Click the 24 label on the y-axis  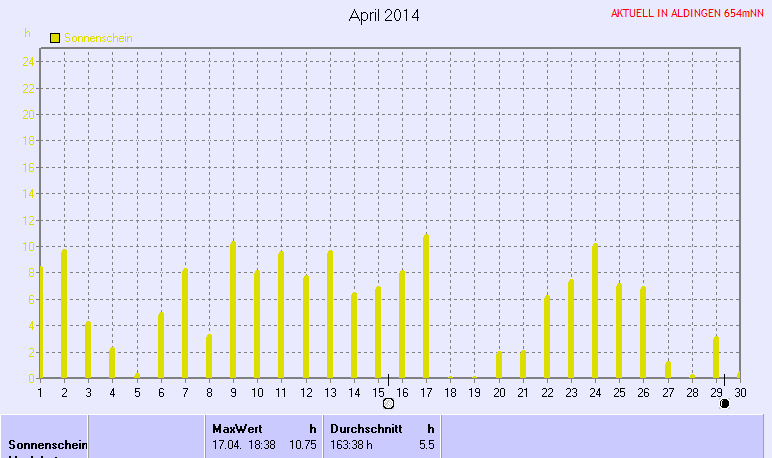point(30,61)
